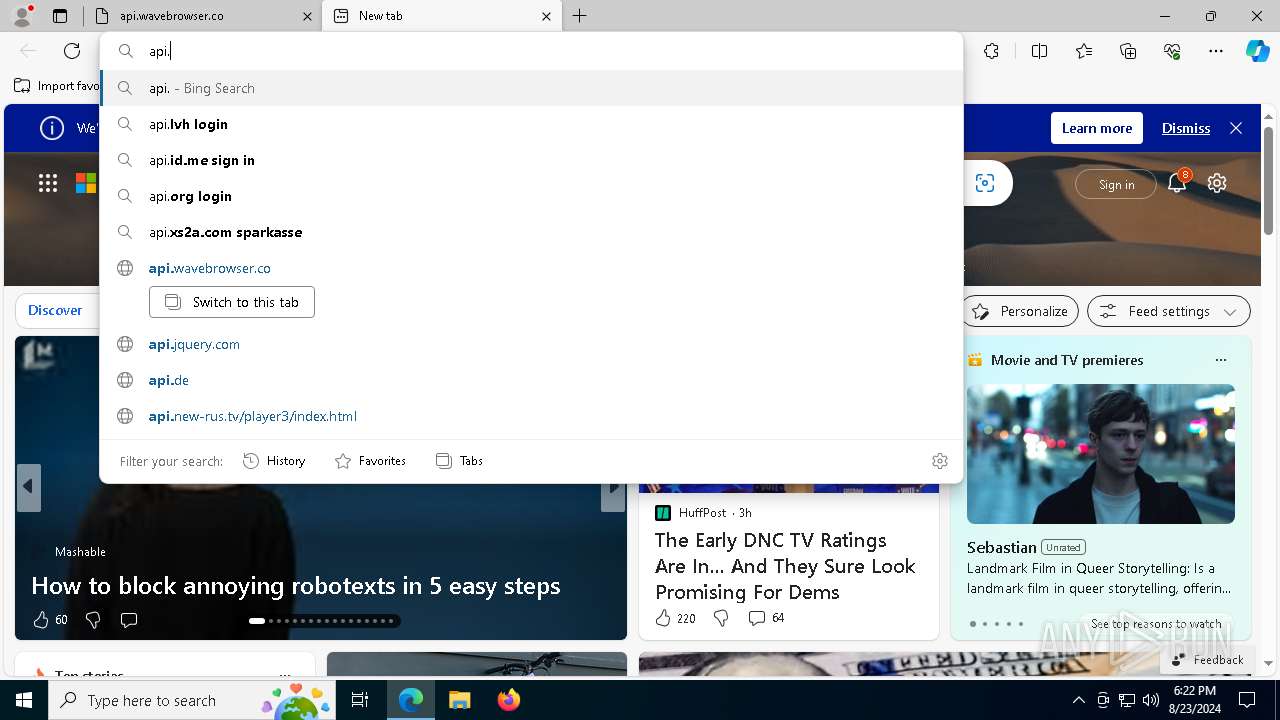Select suggestion api.org login
The width and height of the screenshot is (1280, 720).
(531, 196)
